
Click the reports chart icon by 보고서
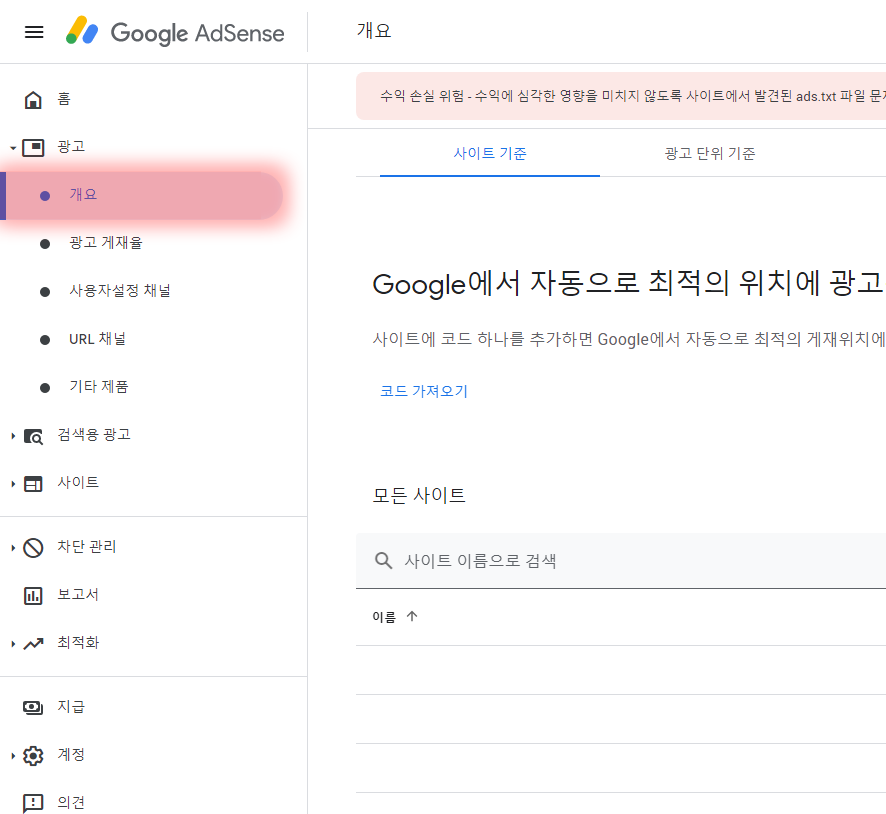(x=33, y=595)
